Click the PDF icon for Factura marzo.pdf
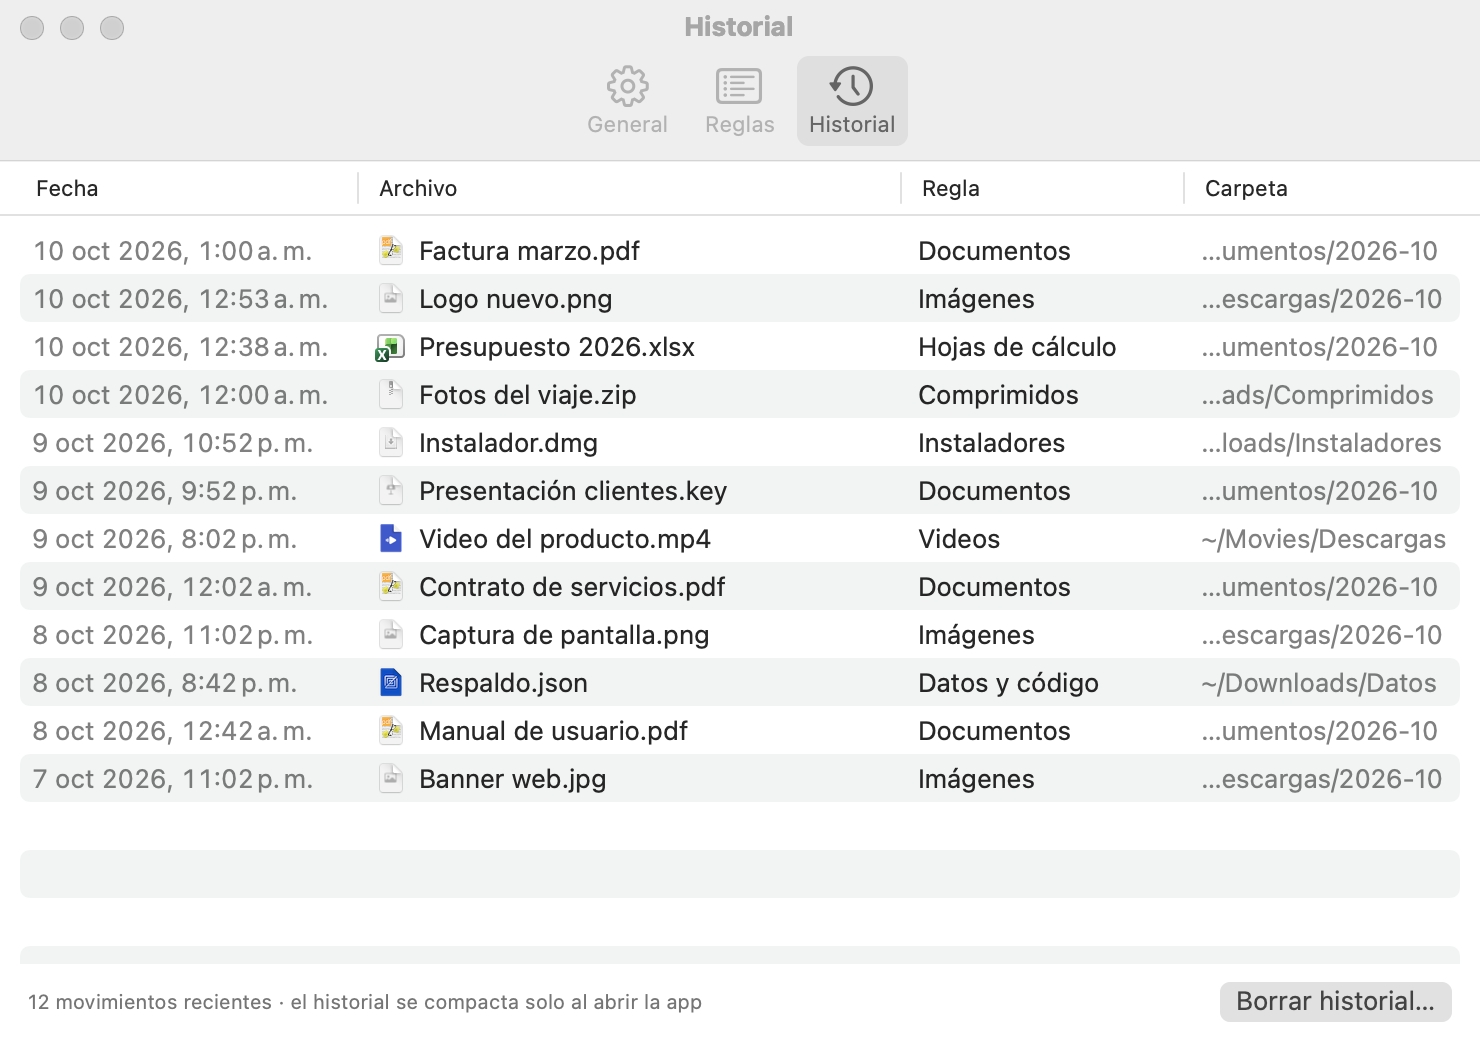1480x1040 pixels. coord(391,250)
